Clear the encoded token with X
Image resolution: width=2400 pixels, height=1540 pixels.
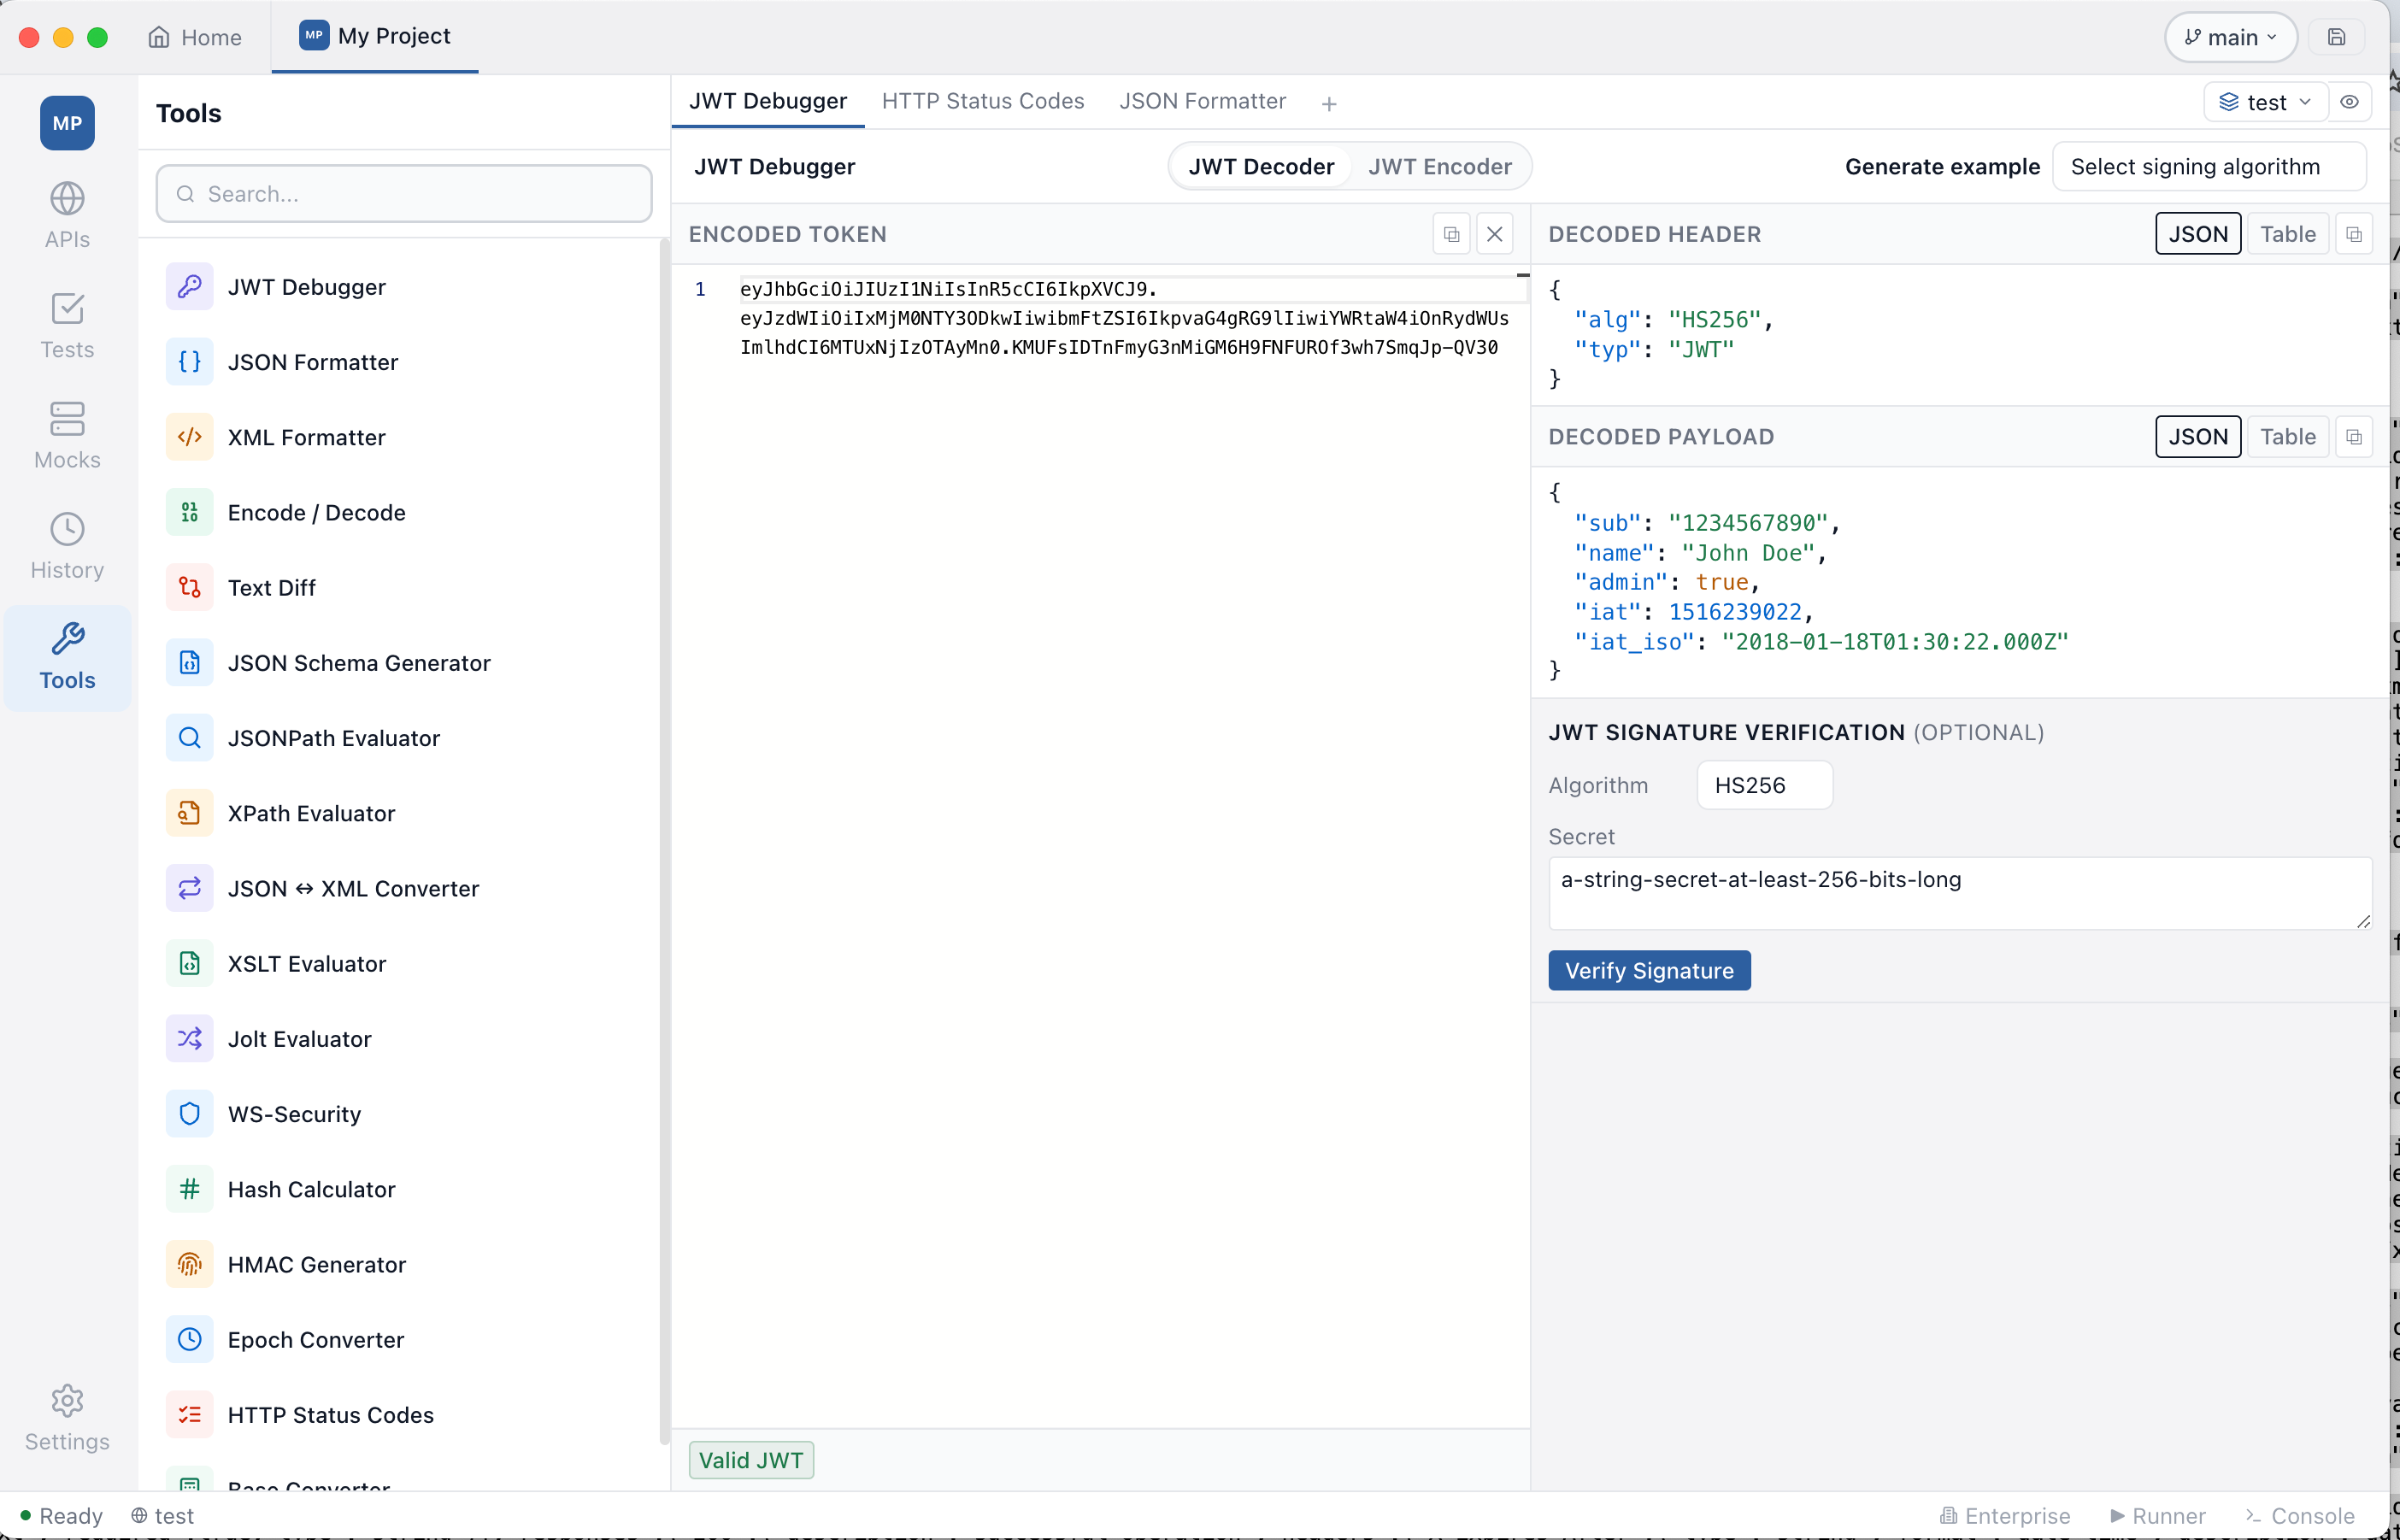[1495, 234]
